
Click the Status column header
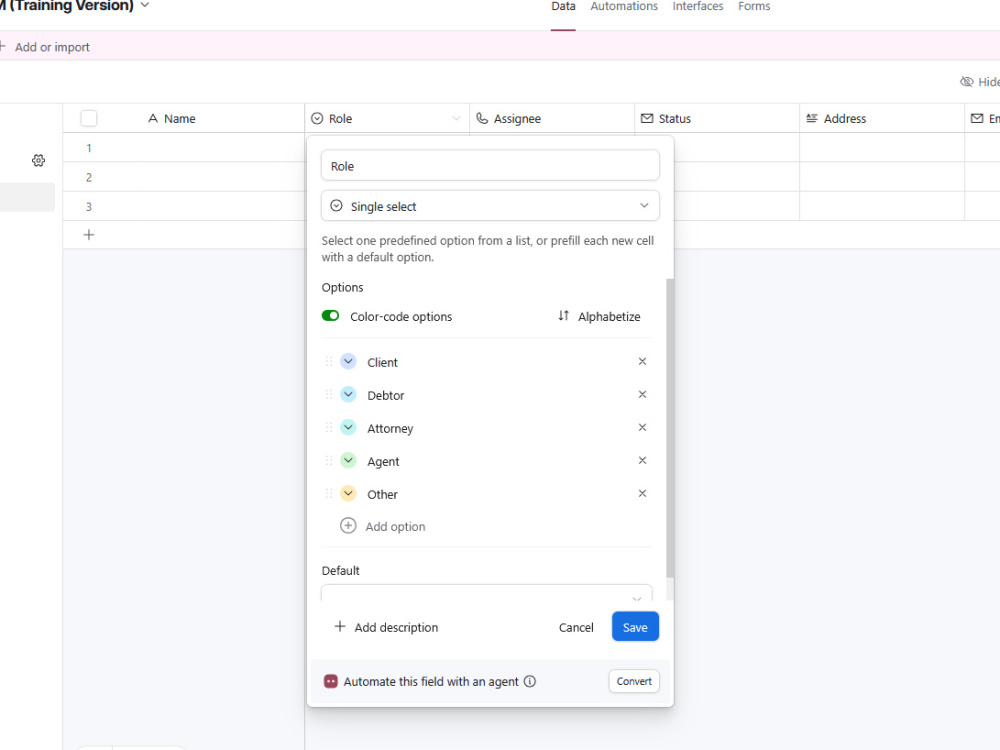[x=717, y=119]
